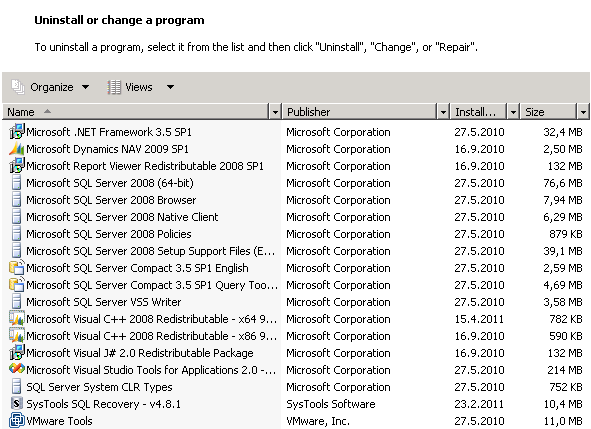Click the SQL Server Compact 3.5 SP1 English icon
The image size is (591, 429).
(x=17, y=268)
